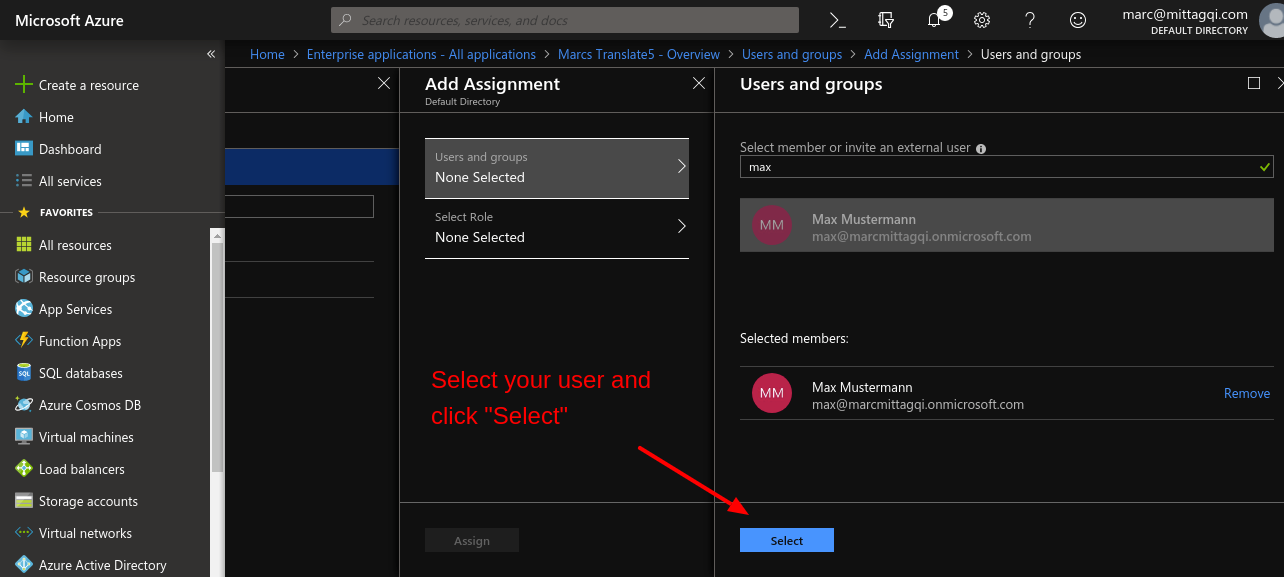Click the App Services icon

coord(24,309)
